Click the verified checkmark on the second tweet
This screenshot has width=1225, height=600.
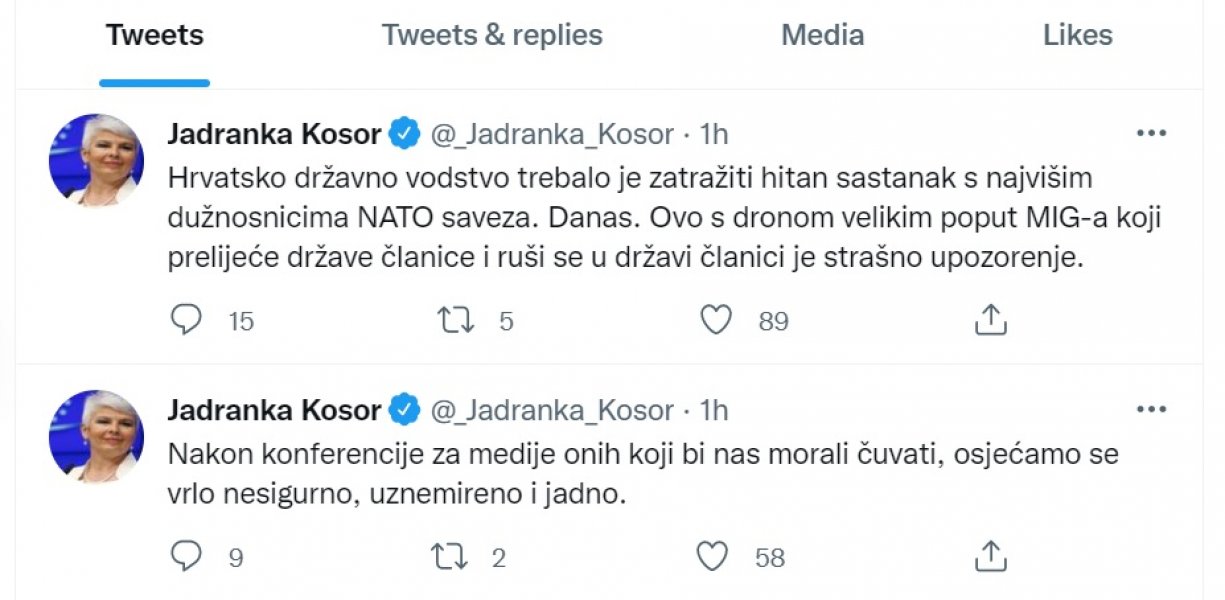(x=404, y=409)
